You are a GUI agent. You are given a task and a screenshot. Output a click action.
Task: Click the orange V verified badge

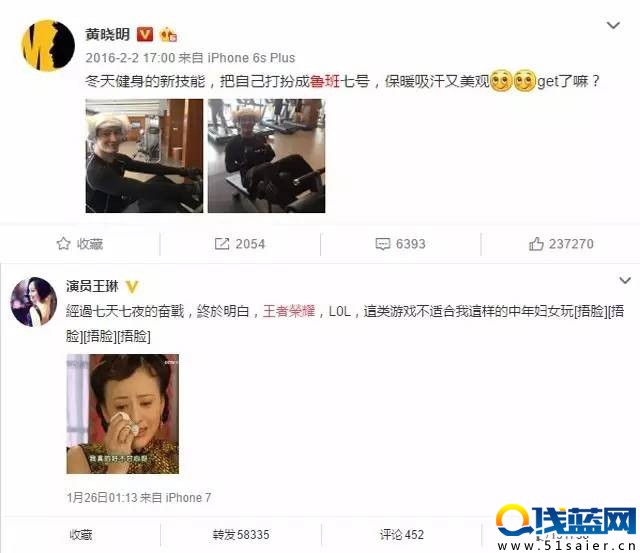(x=145, y=34)
